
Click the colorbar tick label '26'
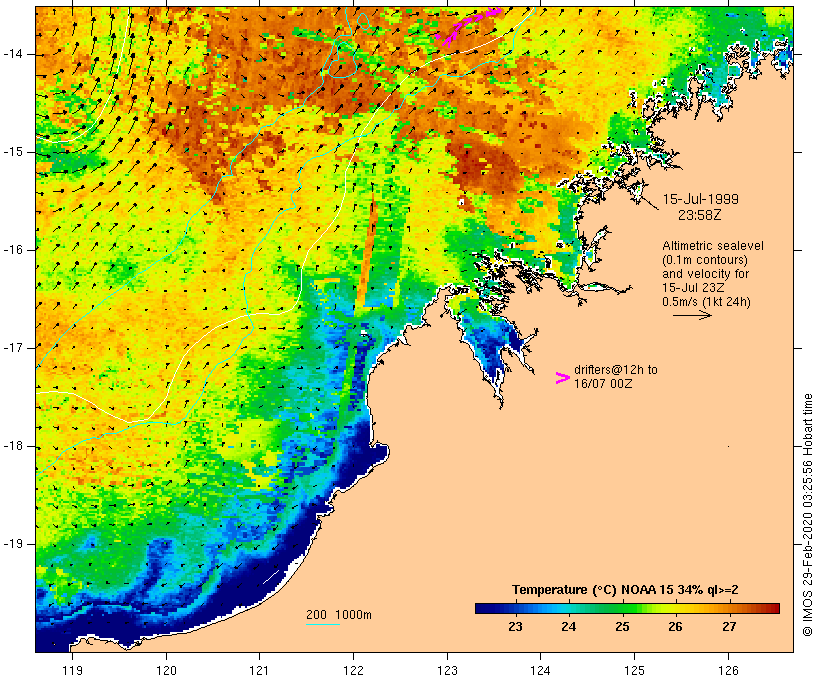coord(675,627)
